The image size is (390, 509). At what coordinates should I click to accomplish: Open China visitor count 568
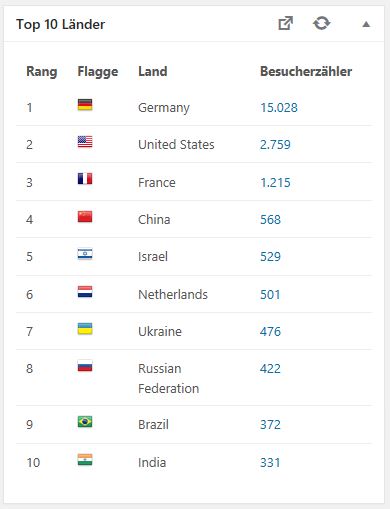270,220
